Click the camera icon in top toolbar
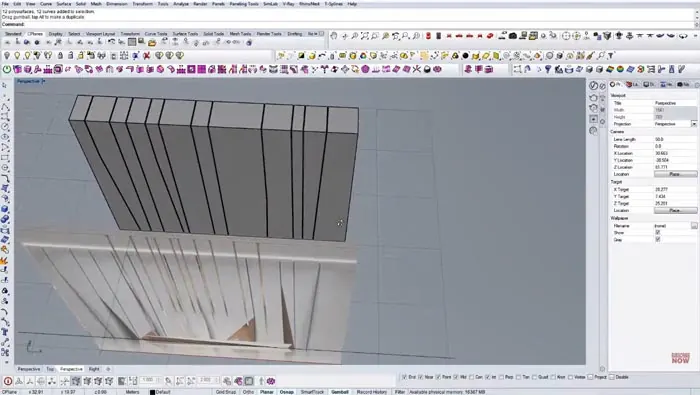This screenshot has height=395, width=700. coord(513,36)
